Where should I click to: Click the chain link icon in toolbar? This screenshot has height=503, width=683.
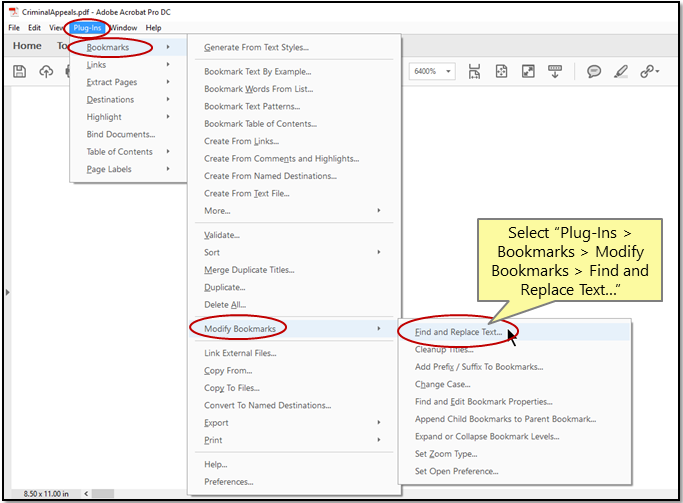(649, 71)
